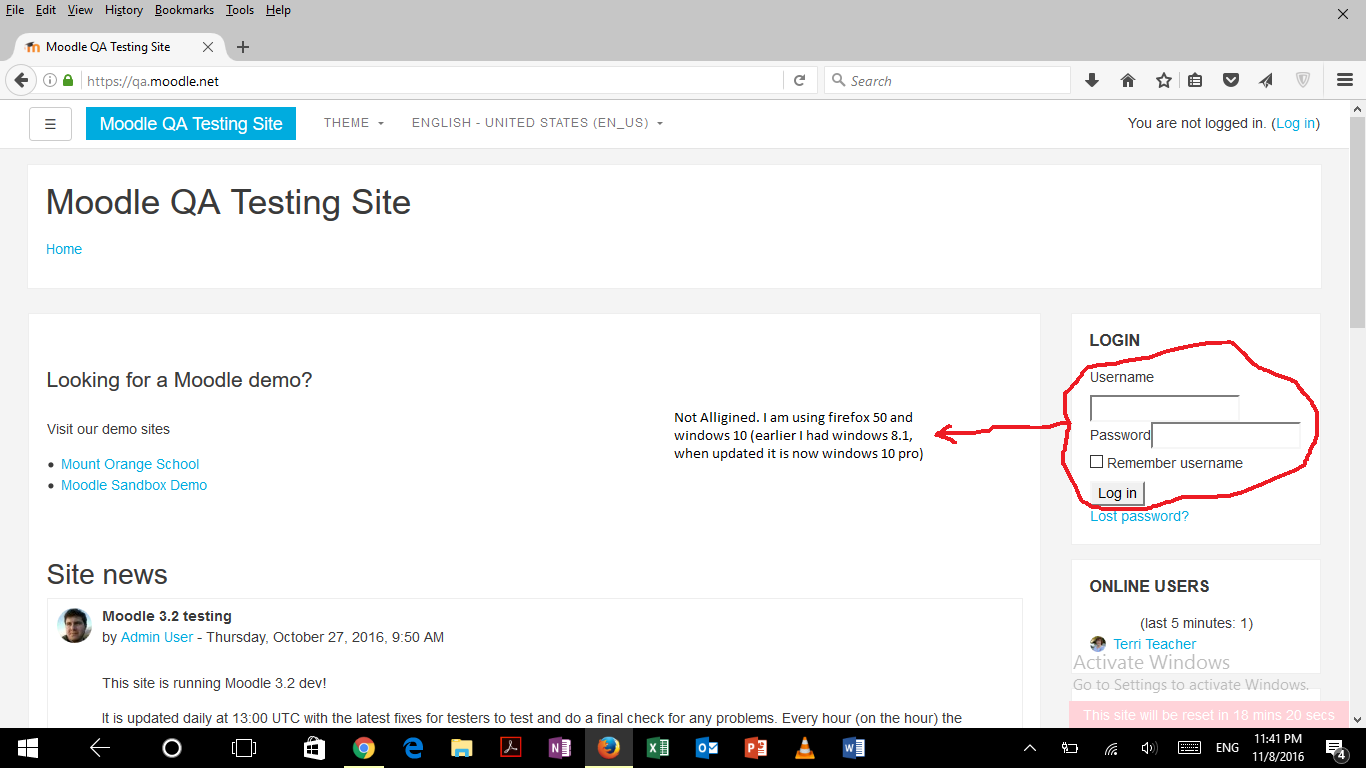The image size is (1366, 768).
Task: Open the View menu
Action: [x=80, y=10]
